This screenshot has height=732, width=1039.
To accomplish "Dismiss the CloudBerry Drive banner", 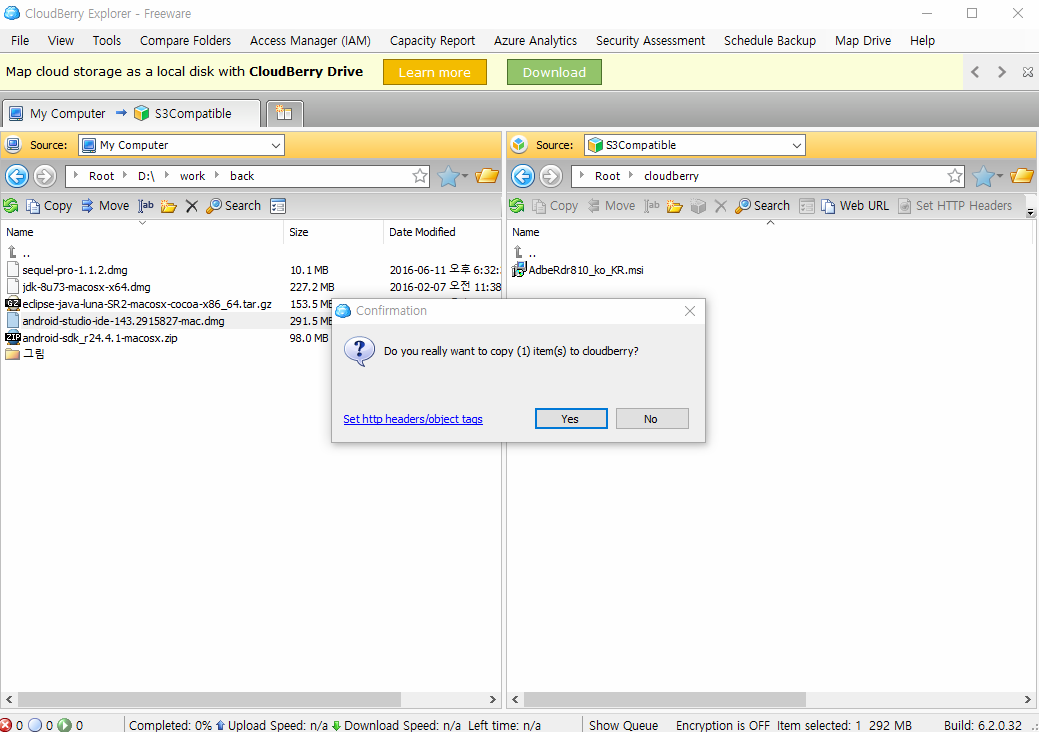I will [1027, 72].
